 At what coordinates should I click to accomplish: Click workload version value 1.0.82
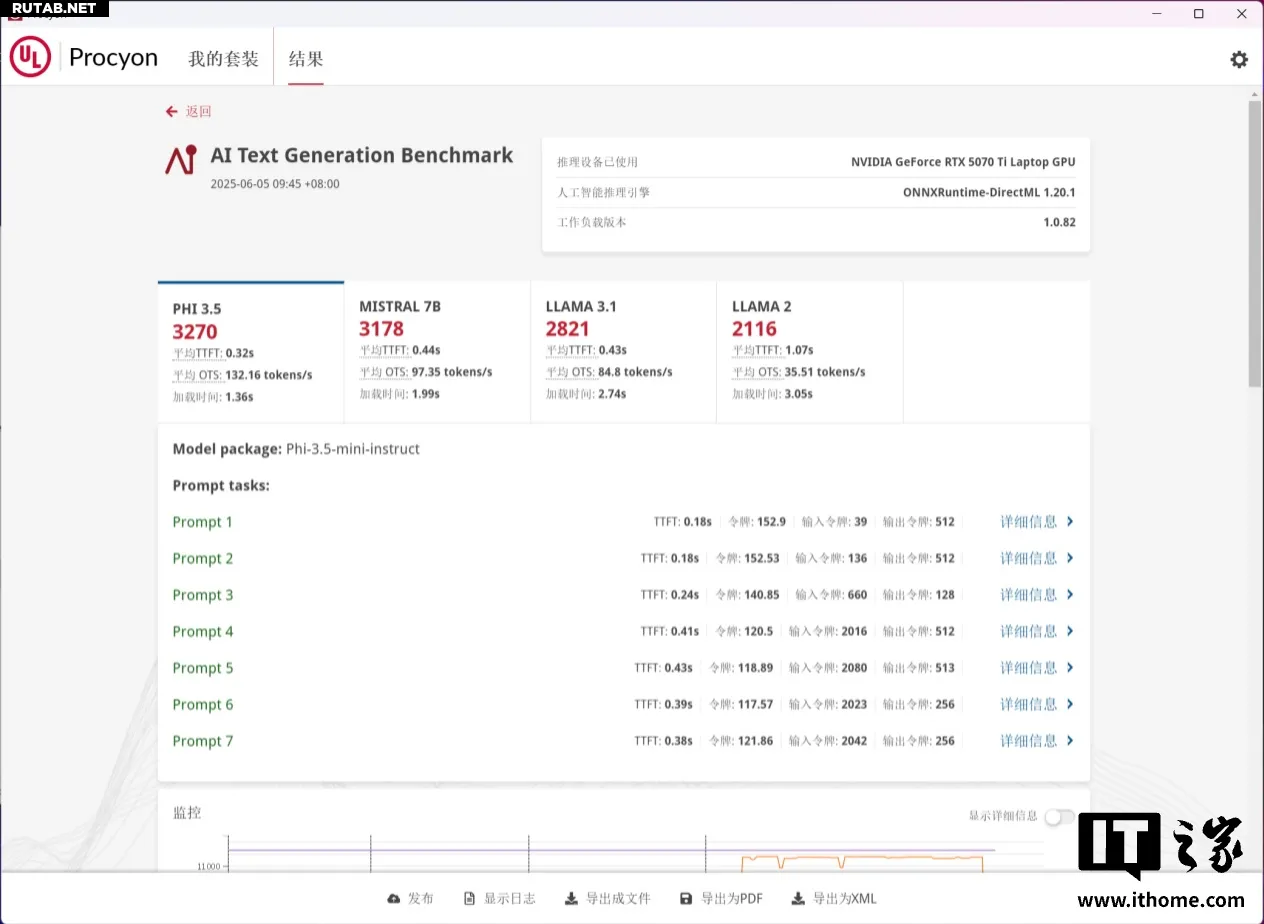point(1059,222)
